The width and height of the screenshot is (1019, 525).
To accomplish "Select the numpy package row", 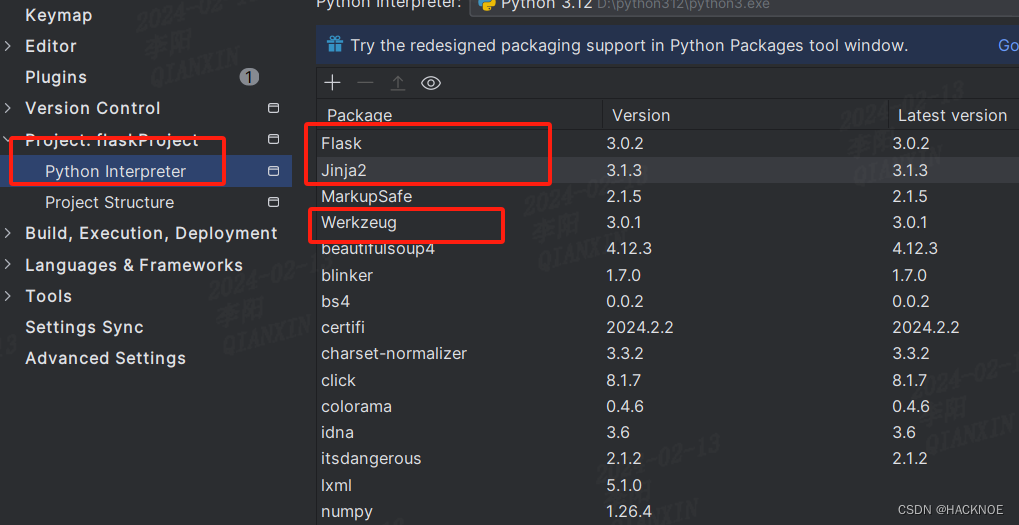I will click(x=667, y=511).
